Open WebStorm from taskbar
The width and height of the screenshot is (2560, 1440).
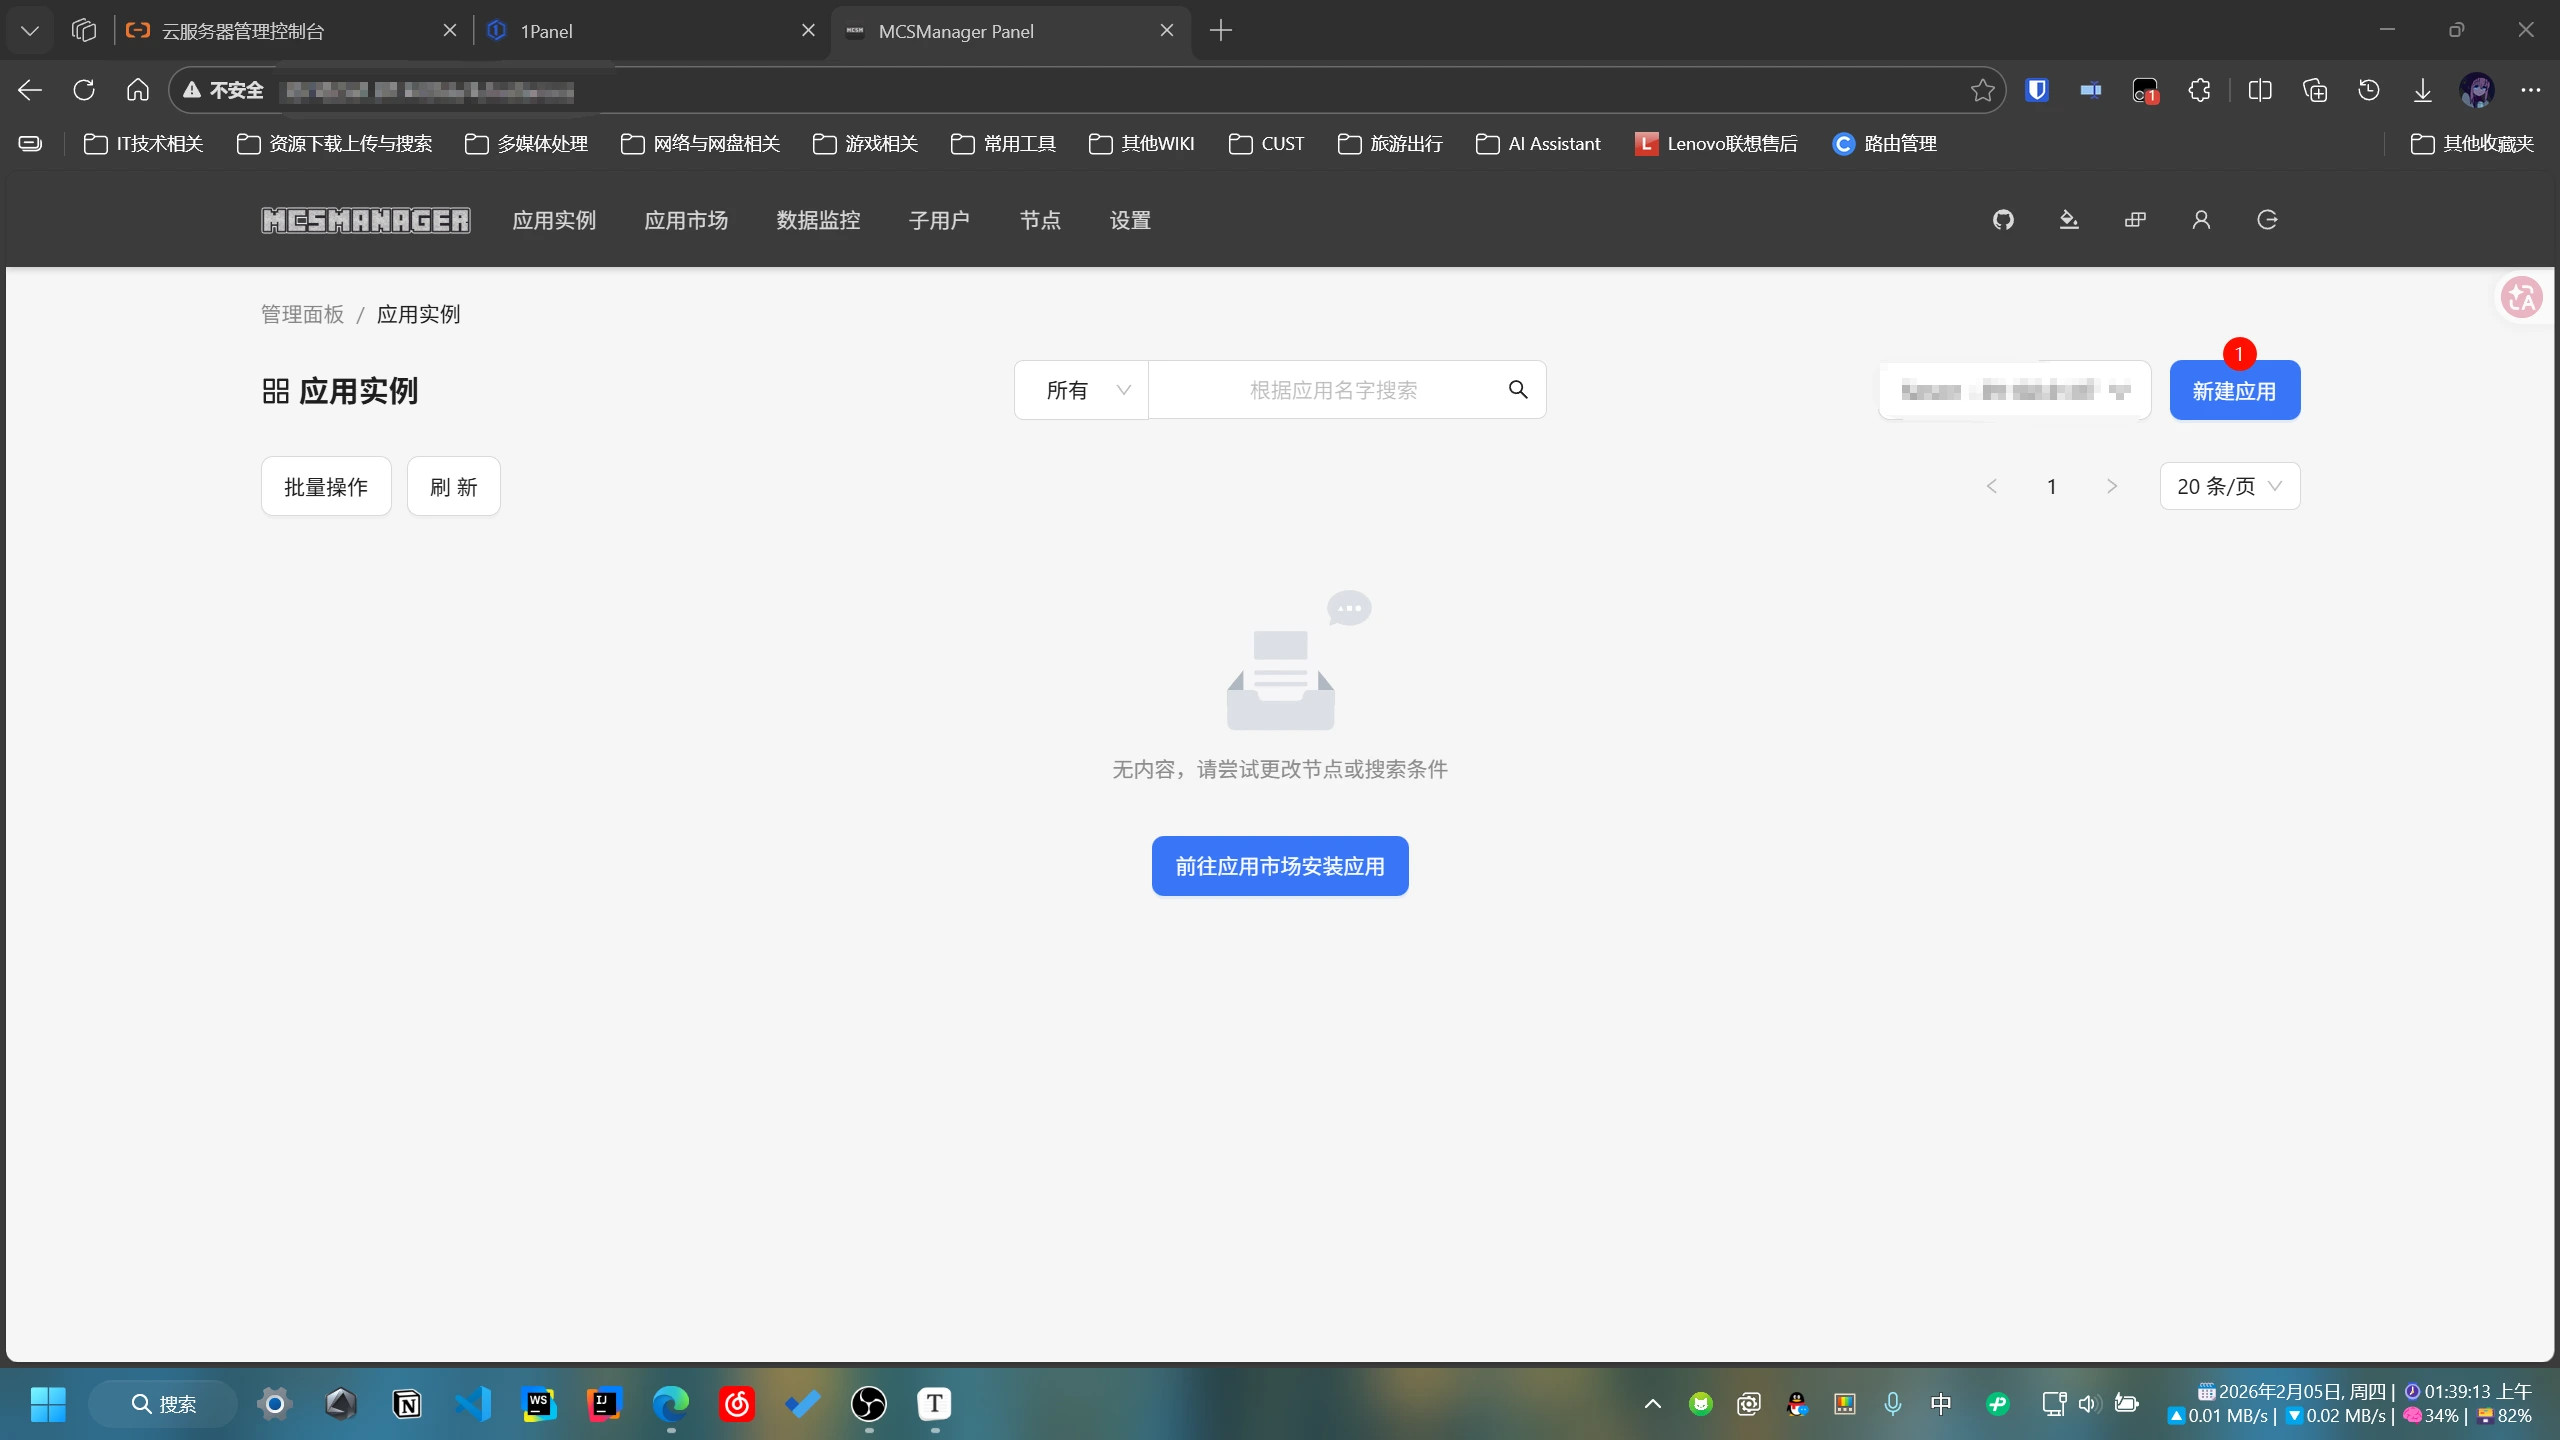point(539,1404)
